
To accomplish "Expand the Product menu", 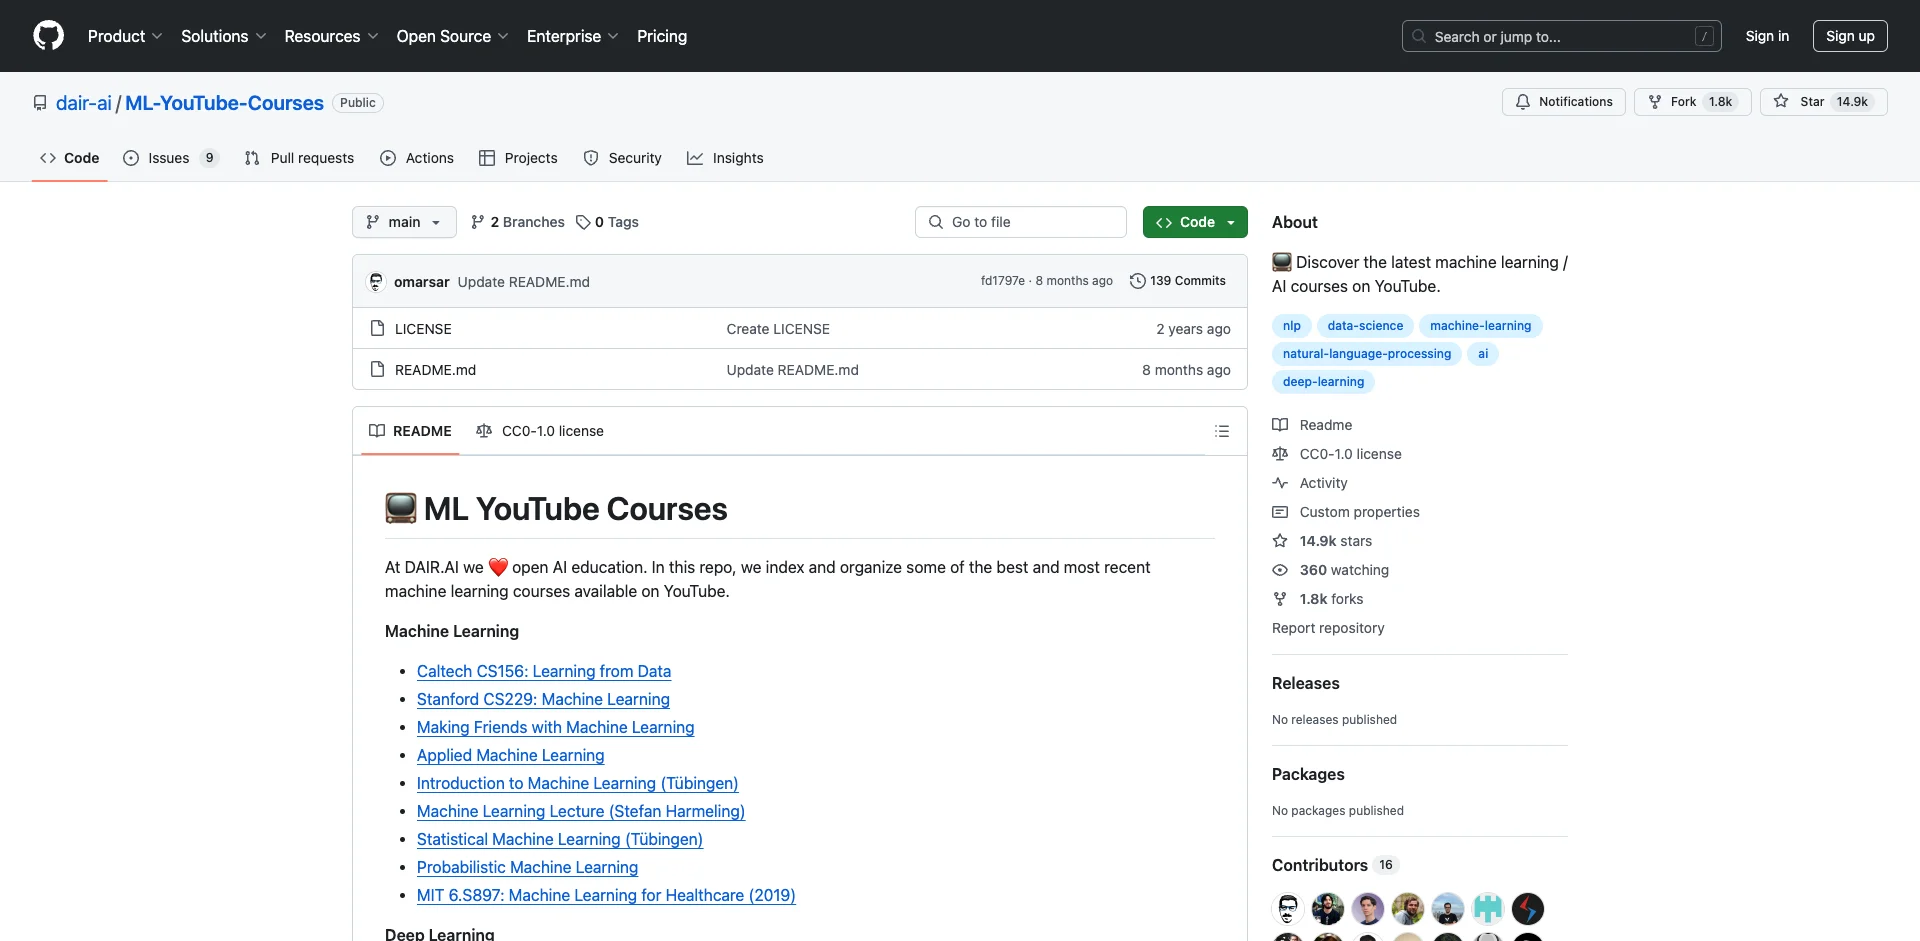I will (x=125, y=36).
